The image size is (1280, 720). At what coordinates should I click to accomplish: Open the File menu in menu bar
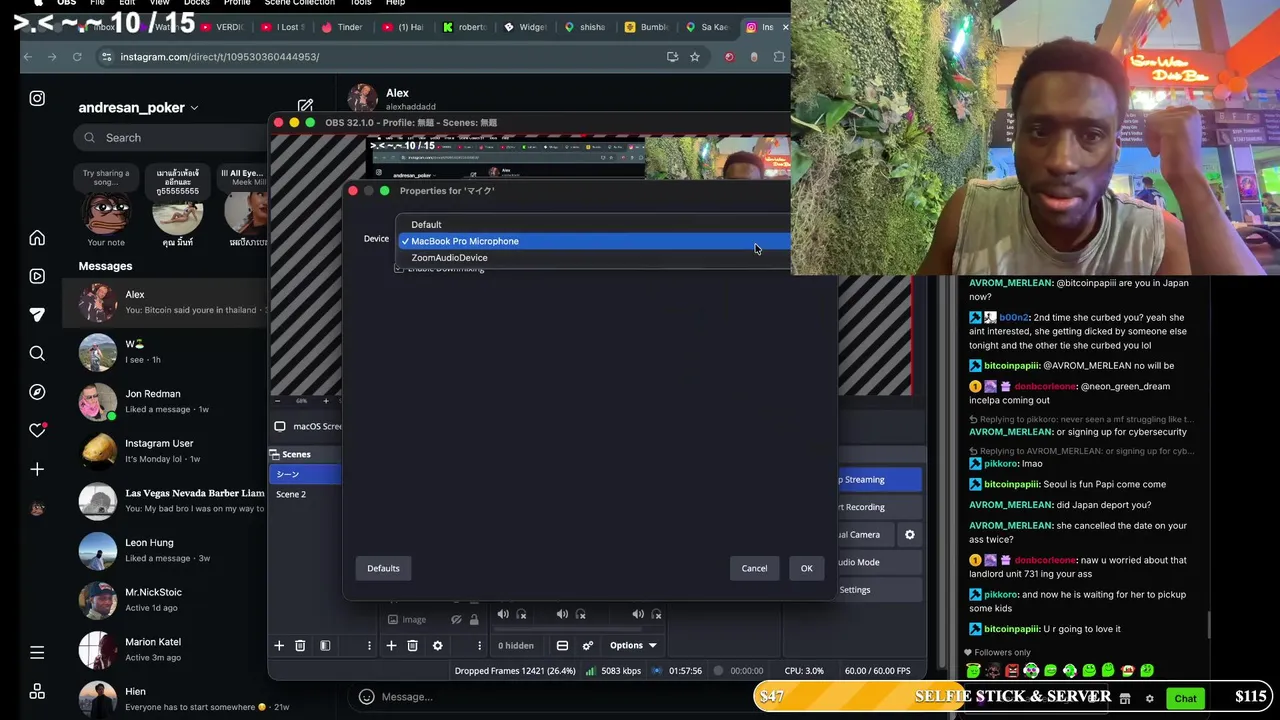(x=97, y=3)
